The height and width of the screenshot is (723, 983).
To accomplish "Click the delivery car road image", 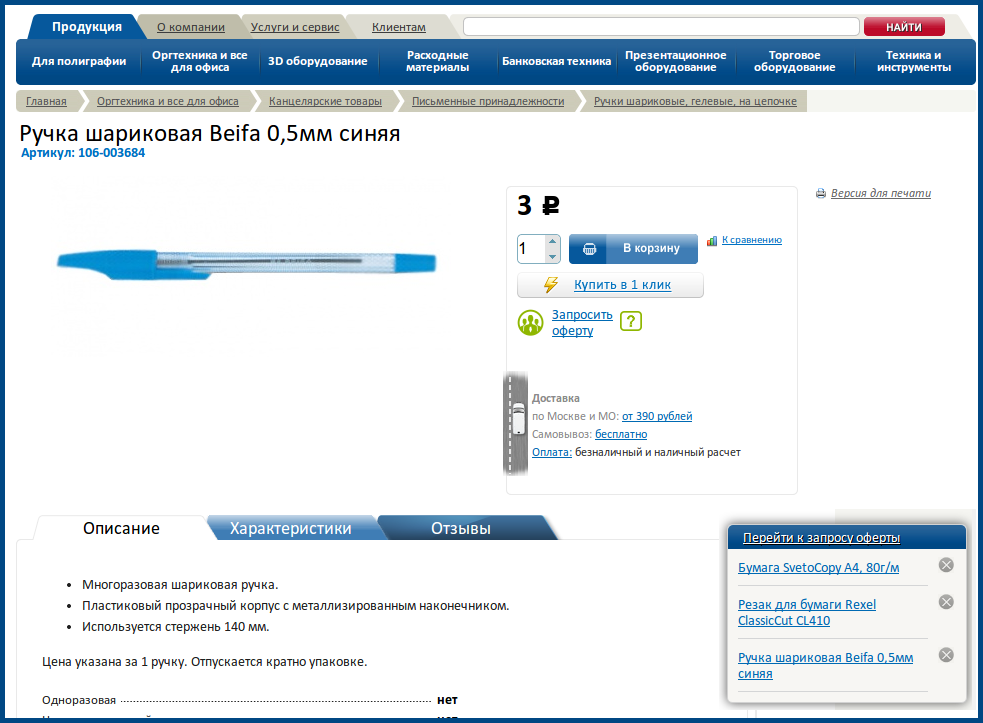I will pyautogui.click(x=515, y=423).
